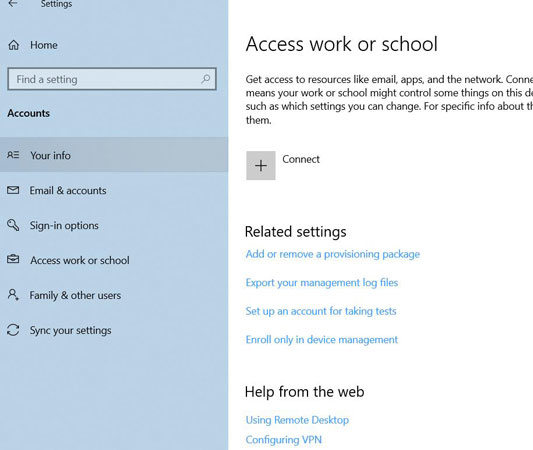Open Using Remote Desktop help link
Viewport: 533px width, 450px height.
(297, 420)
